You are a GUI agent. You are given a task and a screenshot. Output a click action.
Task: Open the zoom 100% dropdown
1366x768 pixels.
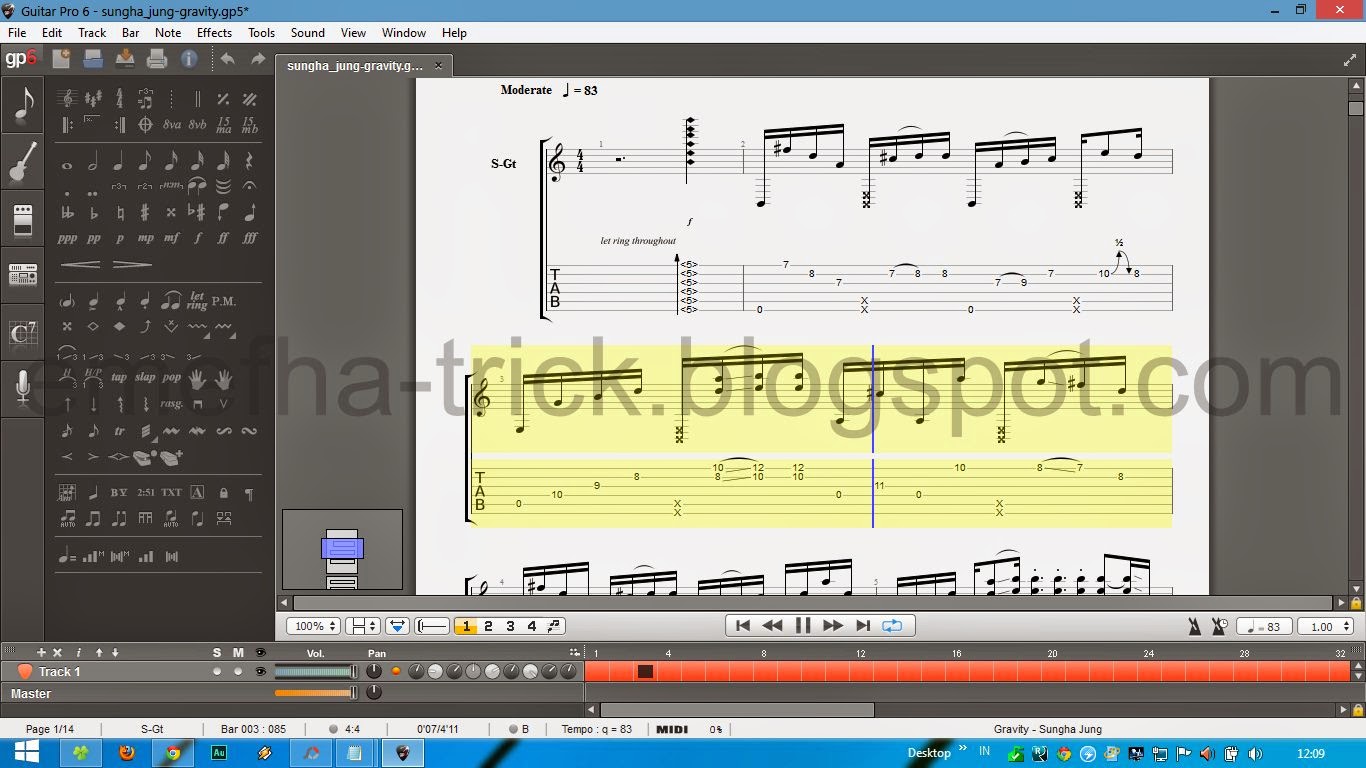tap(314, 626)
